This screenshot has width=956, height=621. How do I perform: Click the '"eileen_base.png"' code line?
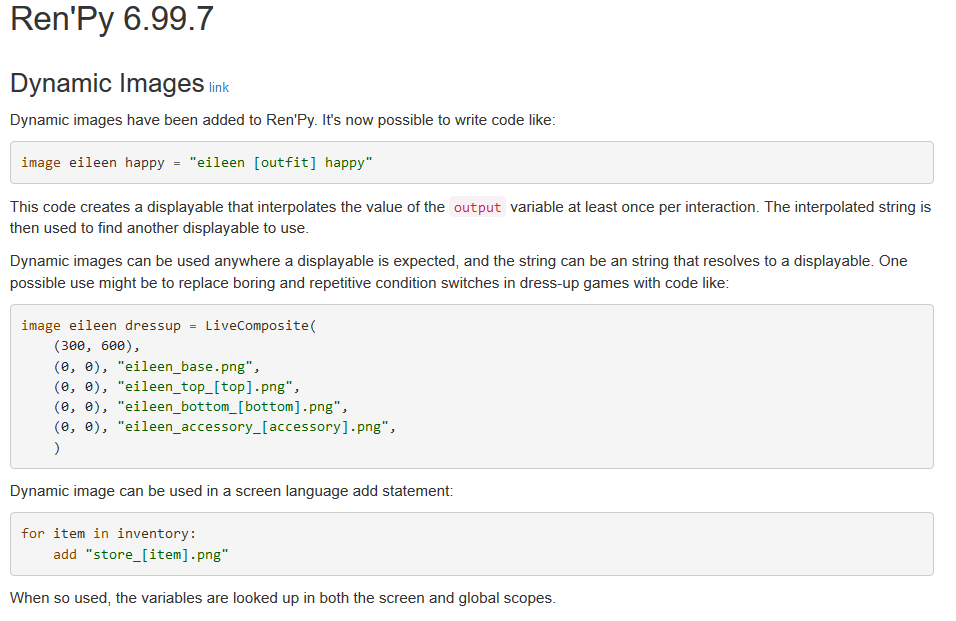tap(157, 366)
